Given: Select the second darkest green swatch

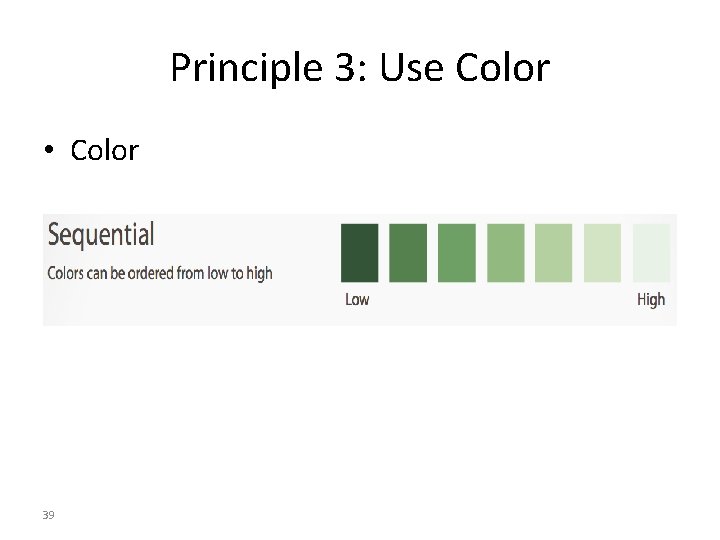Looking at the screenshot, I should 408,253.
